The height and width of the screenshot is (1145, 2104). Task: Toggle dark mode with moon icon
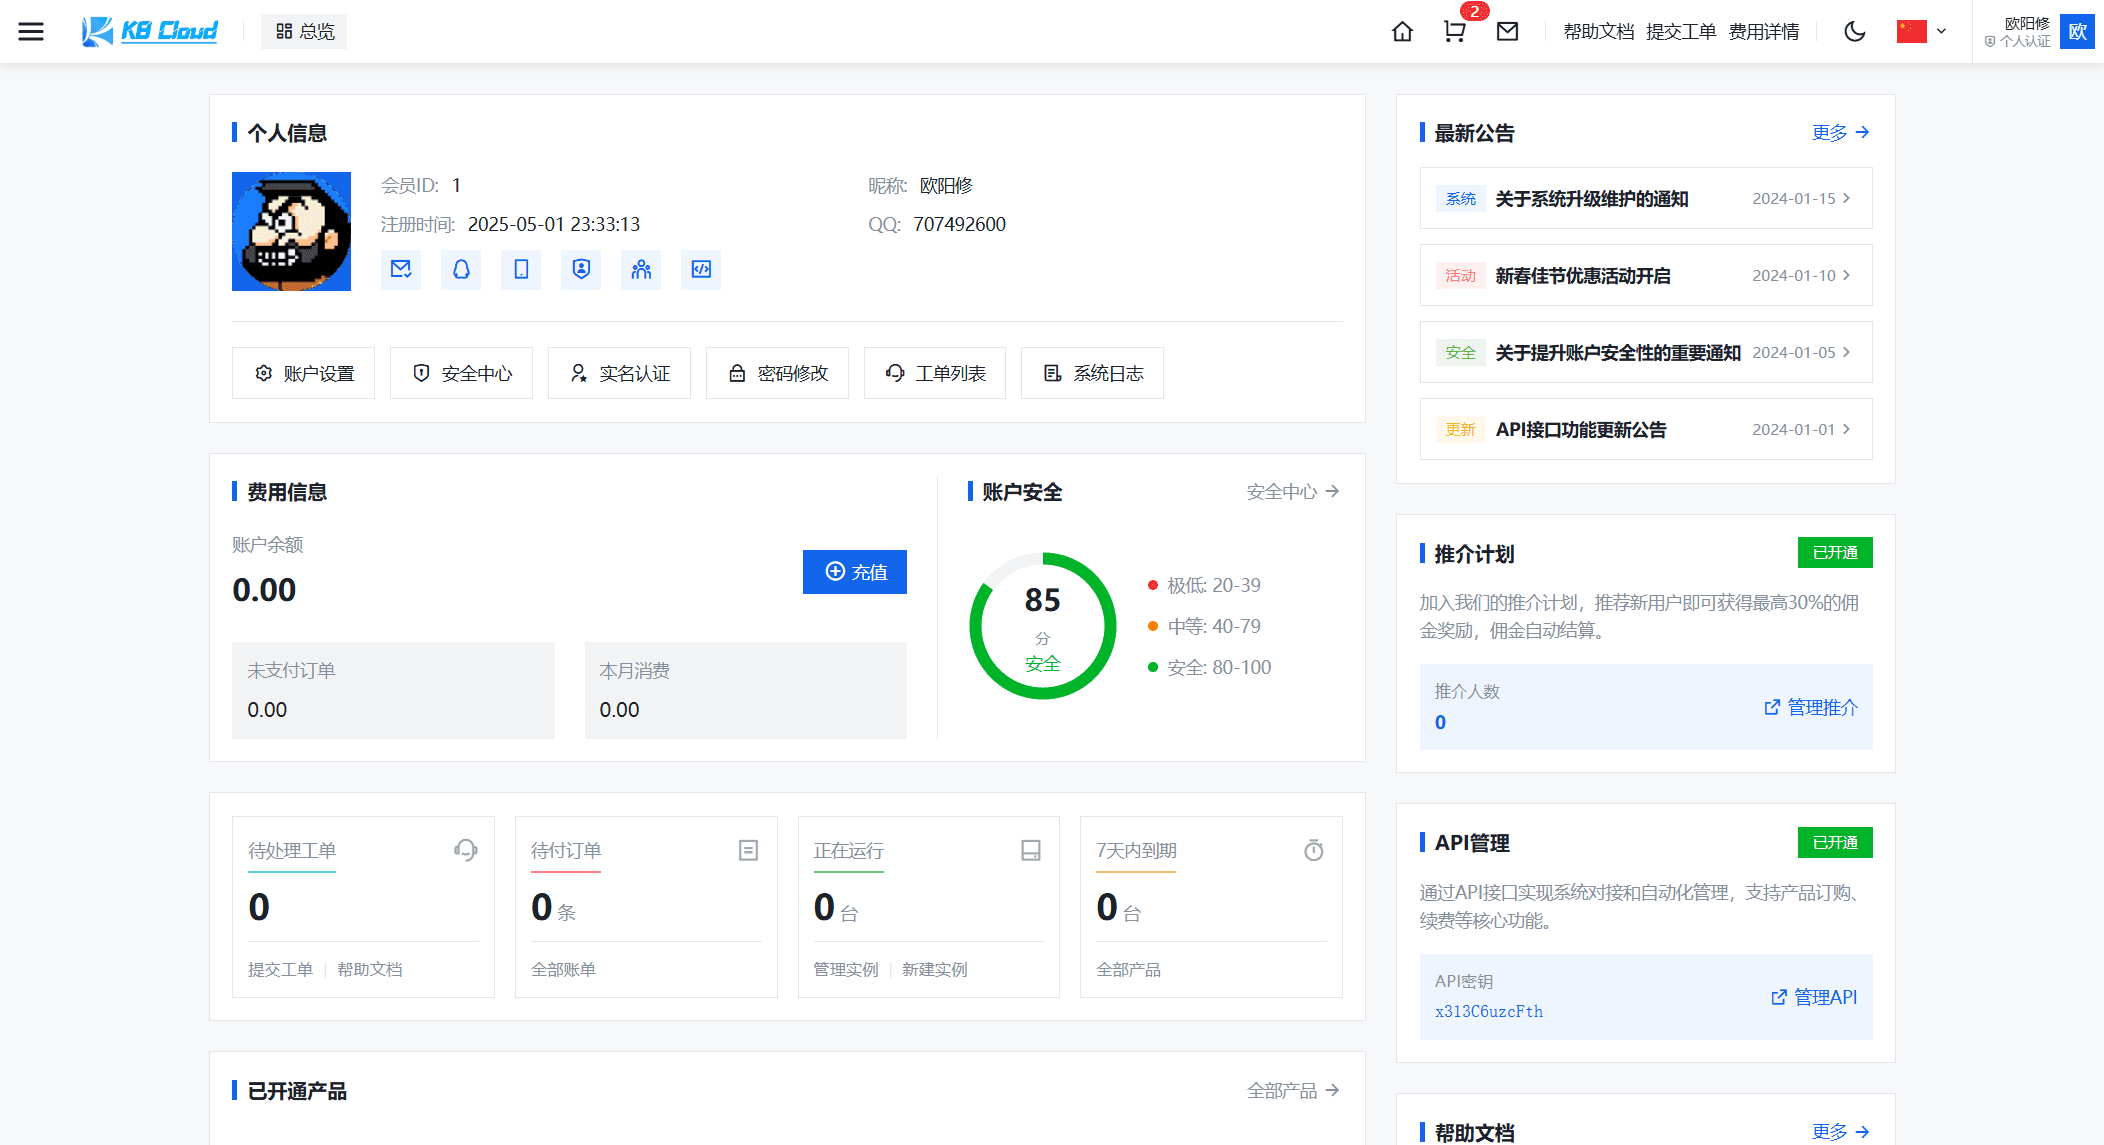(x=1855, y=32)
